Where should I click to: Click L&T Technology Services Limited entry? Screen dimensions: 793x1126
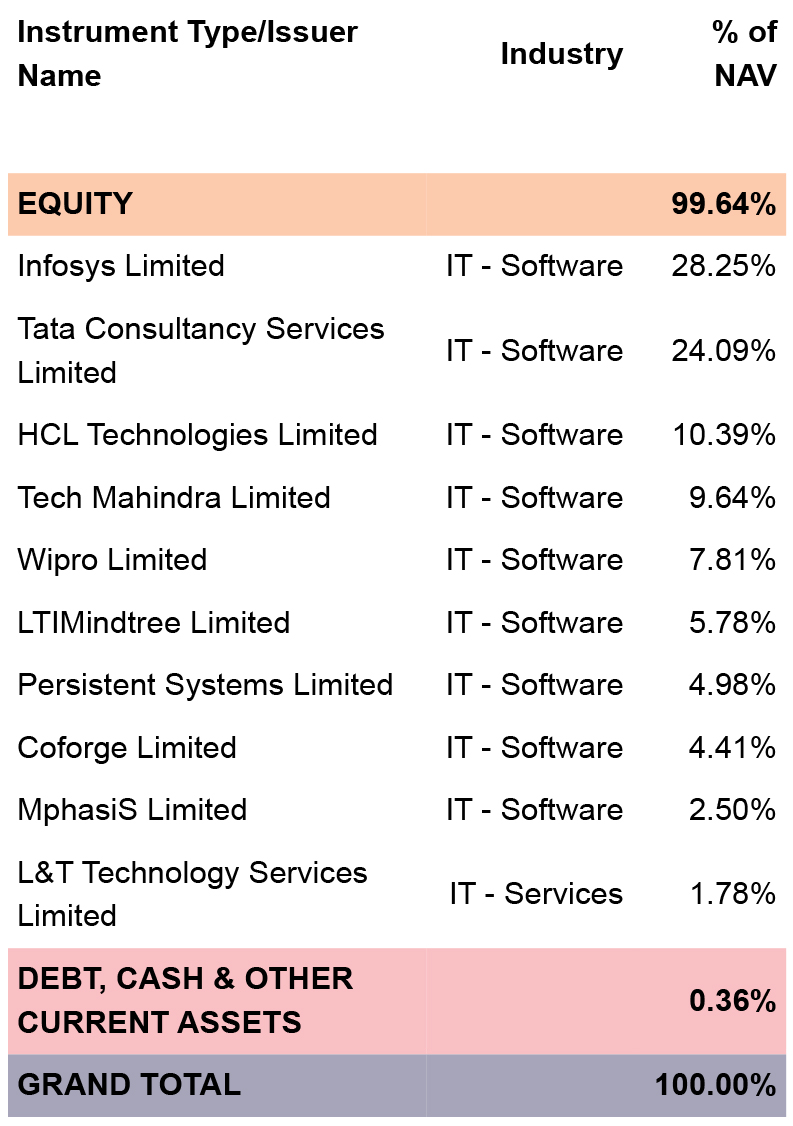193,894
